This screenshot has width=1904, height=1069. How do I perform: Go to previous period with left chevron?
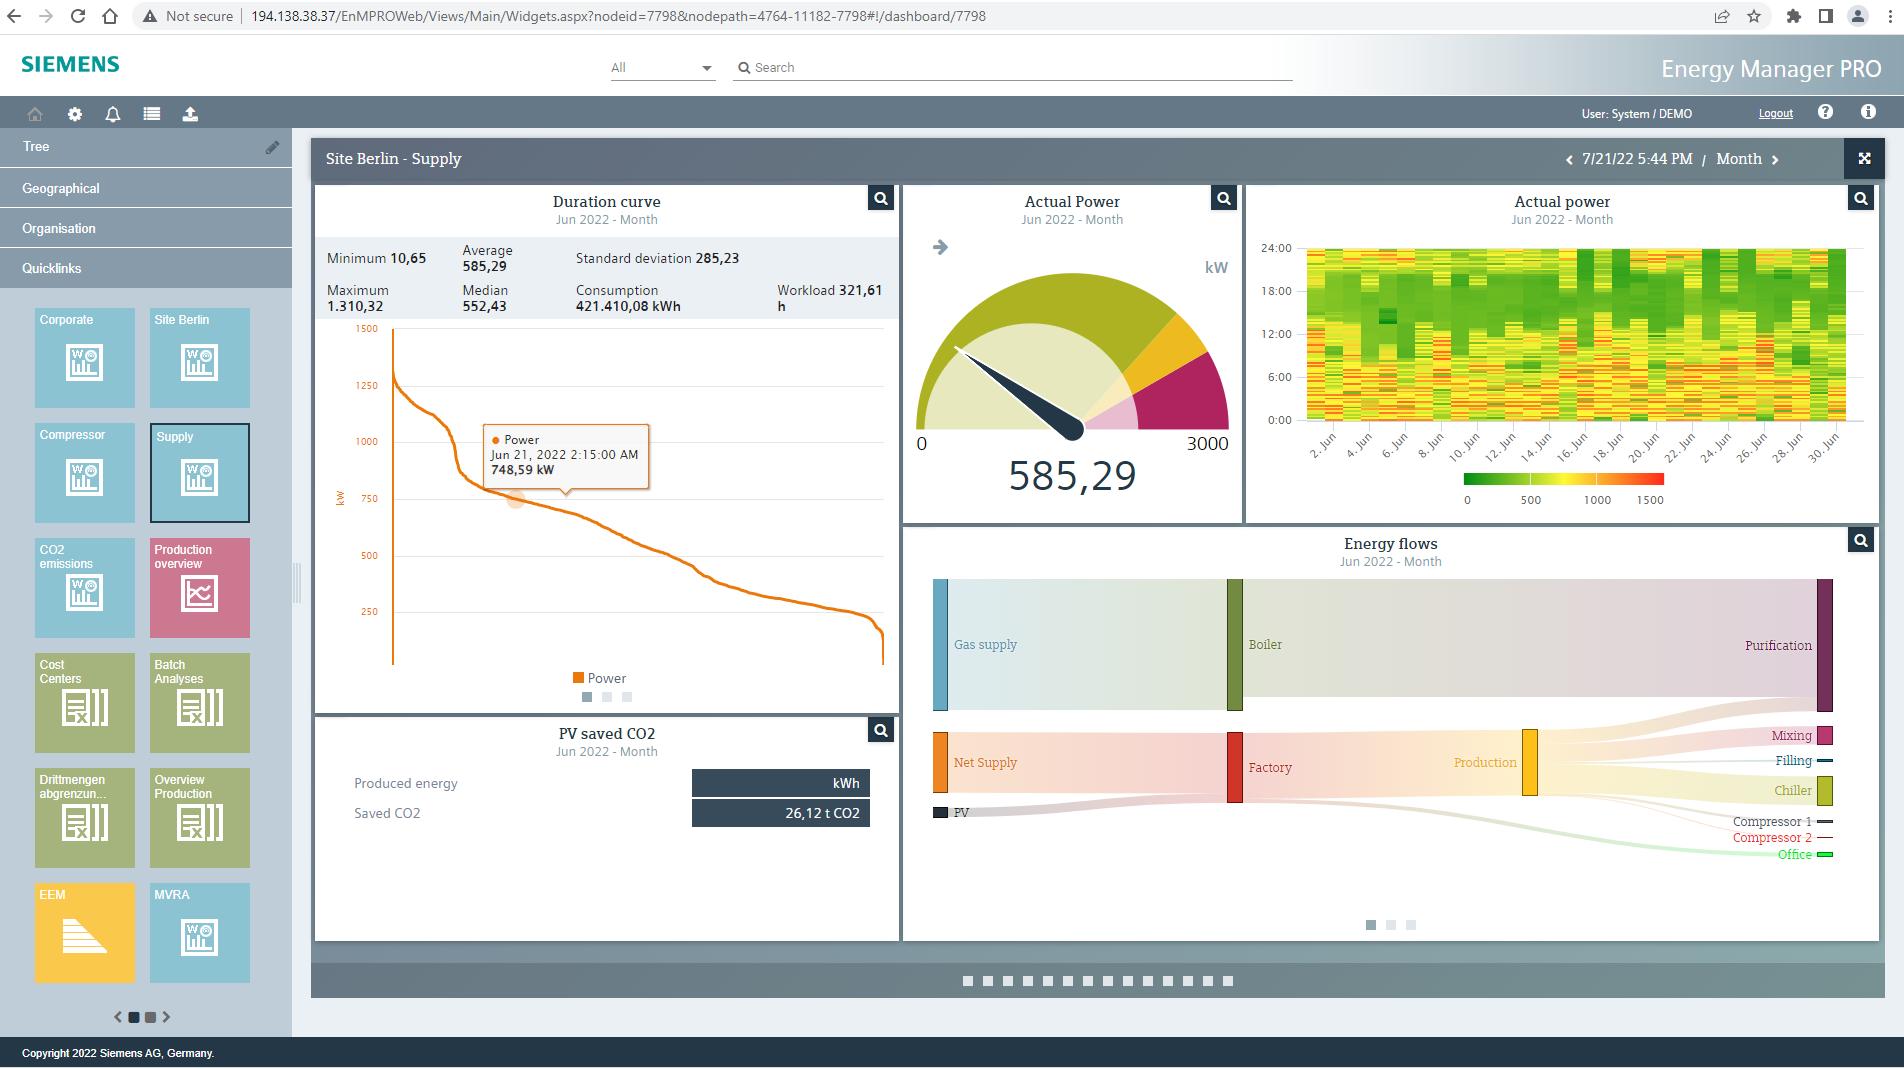[x=1569, y=160]
